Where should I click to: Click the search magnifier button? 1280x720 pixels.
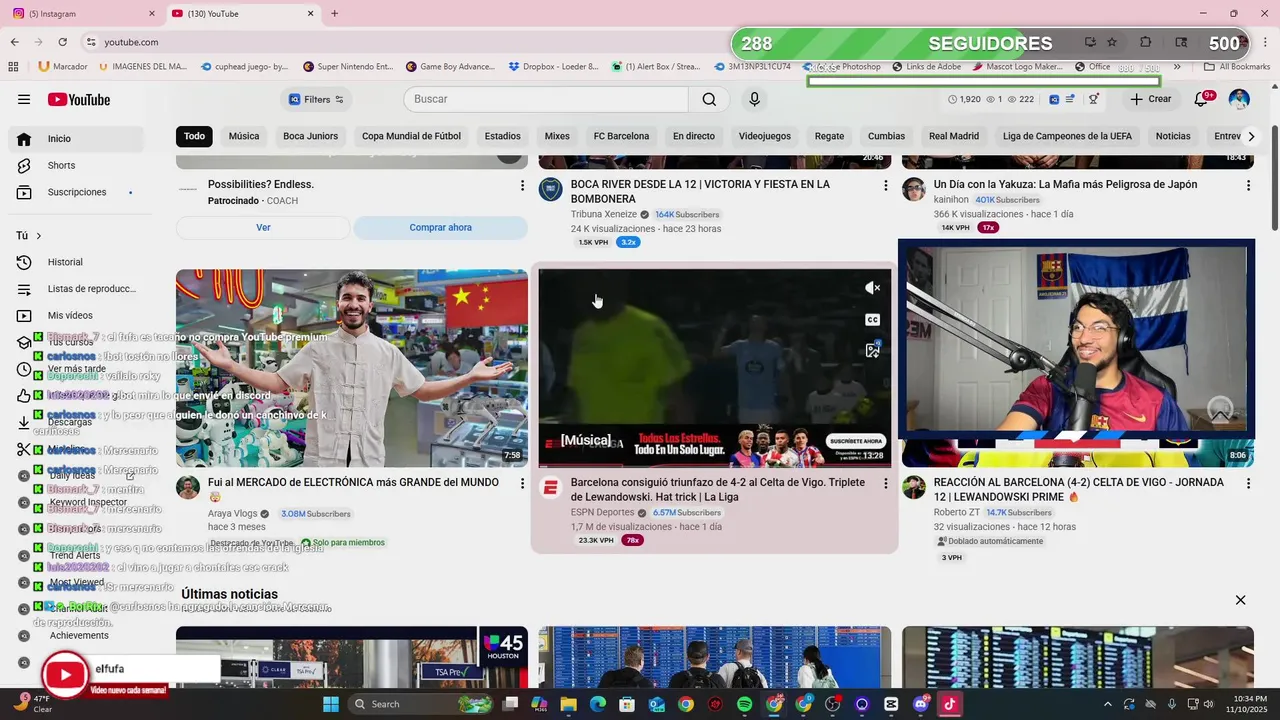click(709, 99)
